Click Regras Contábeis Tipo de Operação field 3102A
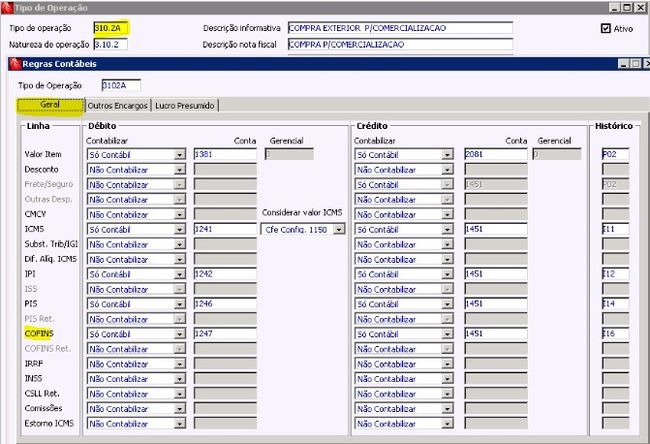Image resolution: width=650 pixels, height=444 pixels. pos(121,85)
